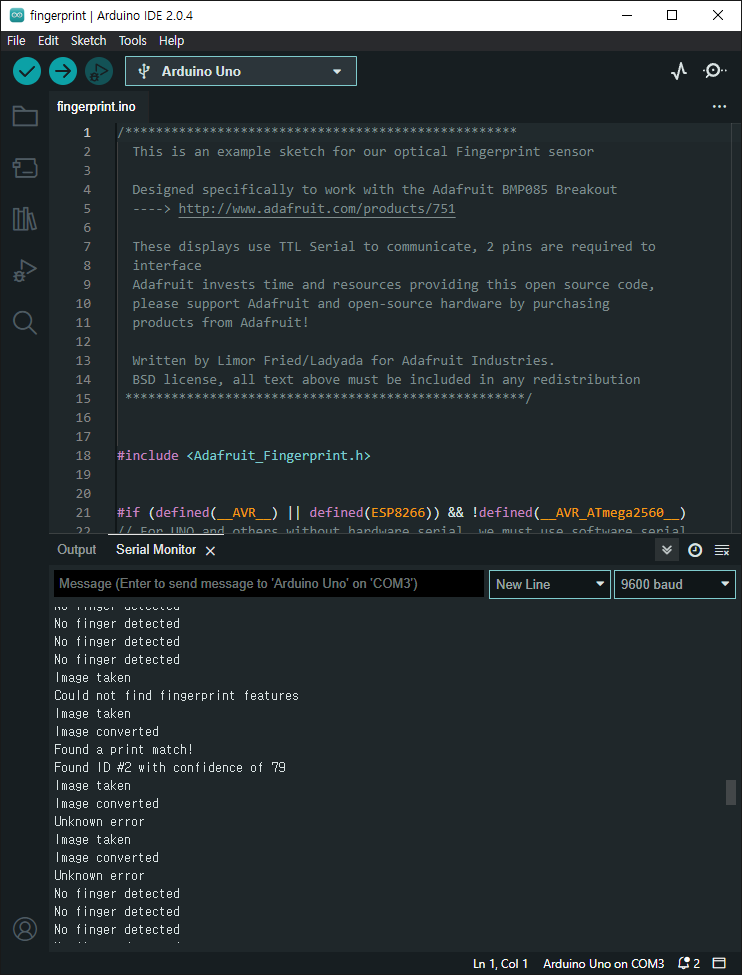Switch to the Output tab
742x975 pixels.
77,550
